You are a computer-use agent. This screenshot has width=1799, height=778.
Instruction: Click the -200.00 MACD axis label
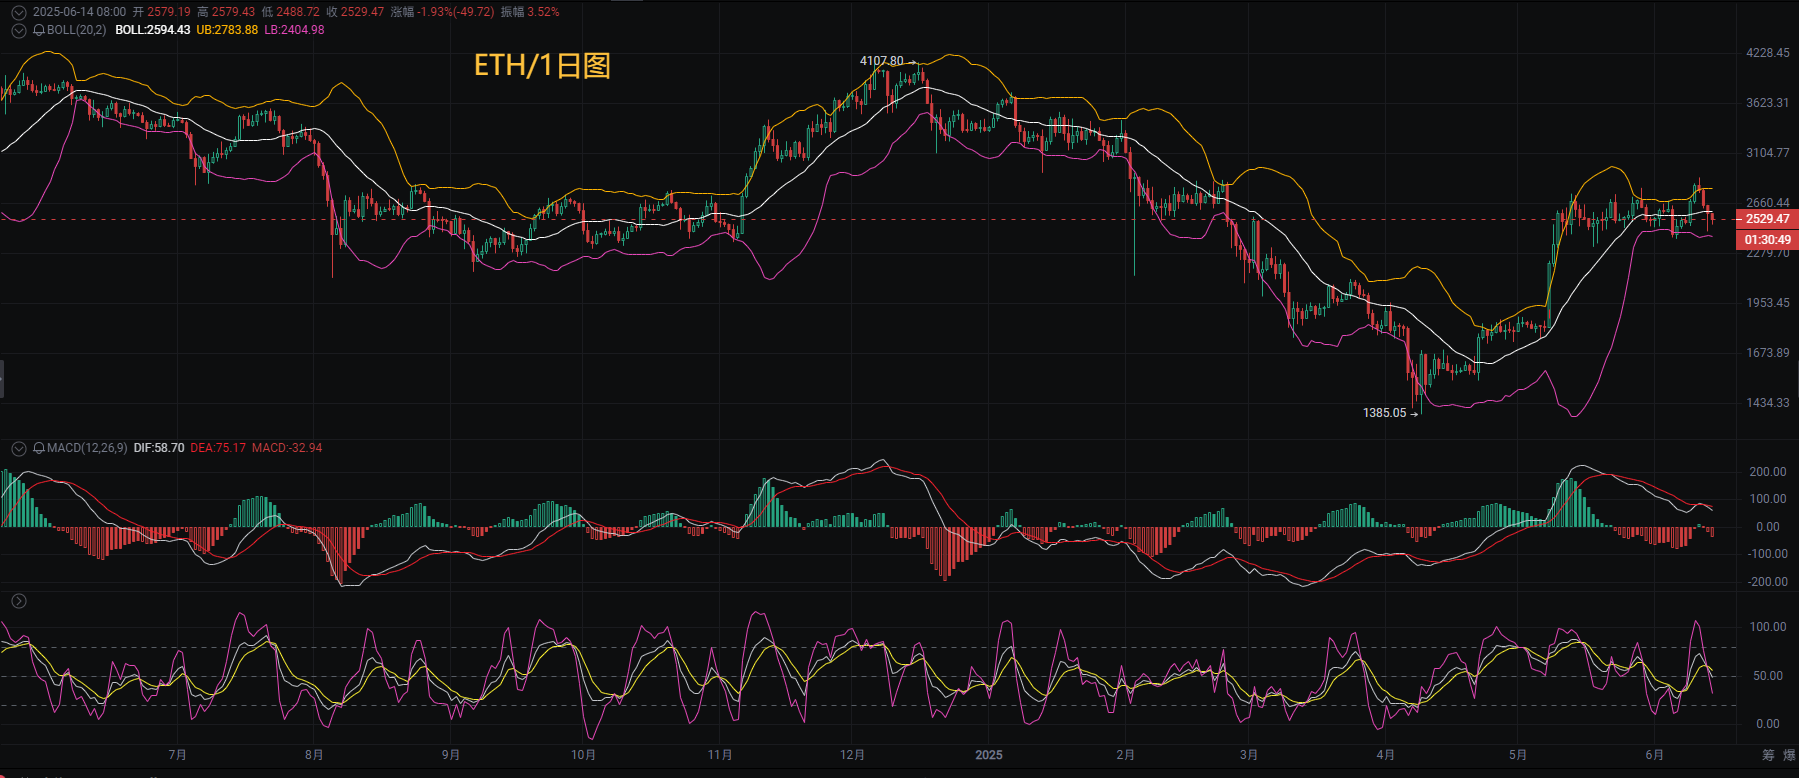[1767, 582]
